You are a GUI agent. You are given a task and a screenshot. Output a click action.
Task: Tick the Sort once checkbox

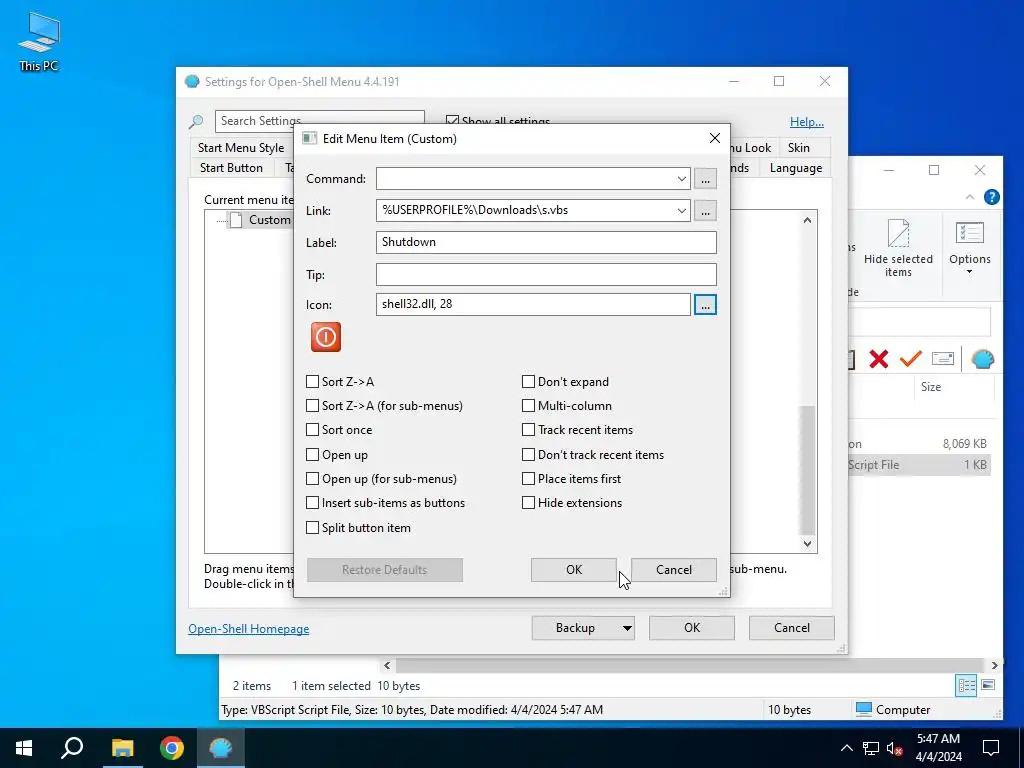[x=313, y=430]
